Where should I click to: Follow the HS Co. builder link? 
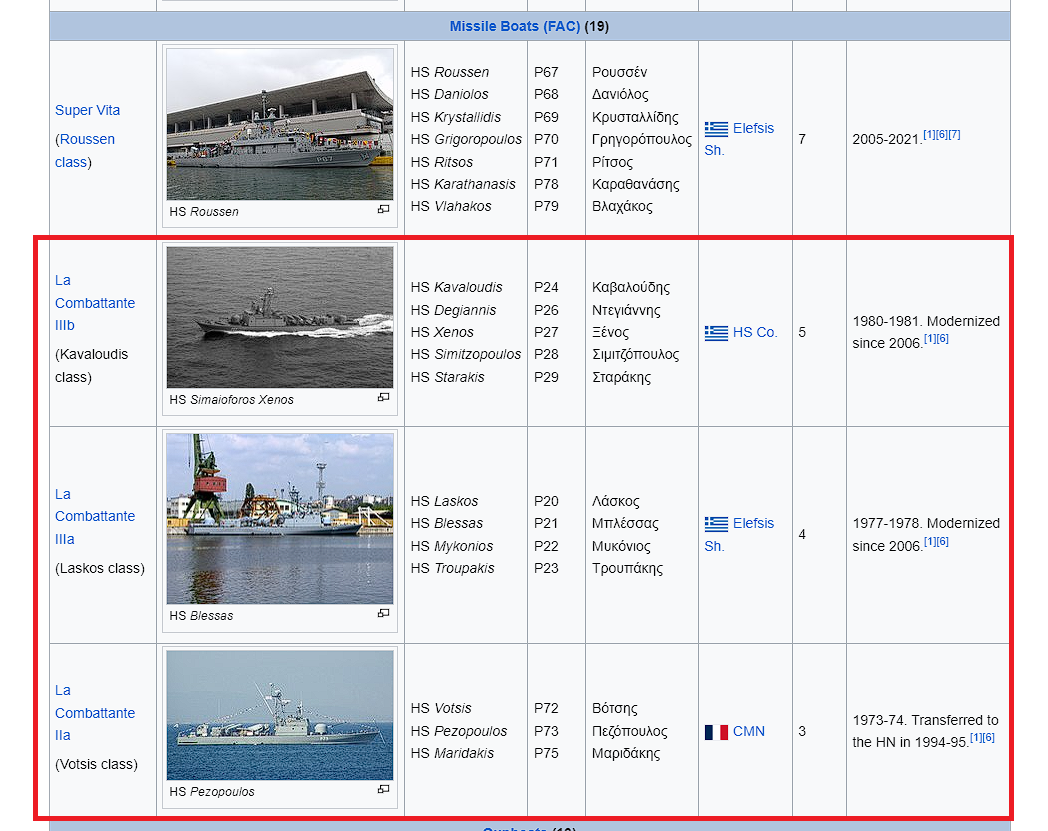755,332
